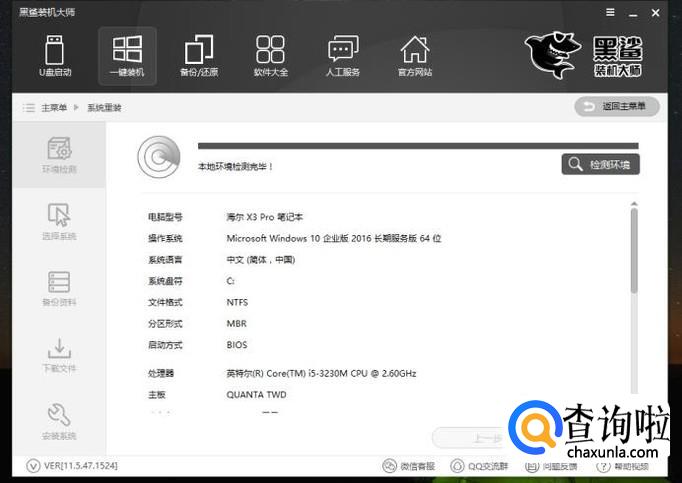Visit the 官方网站 home icon

click(415, 55)
